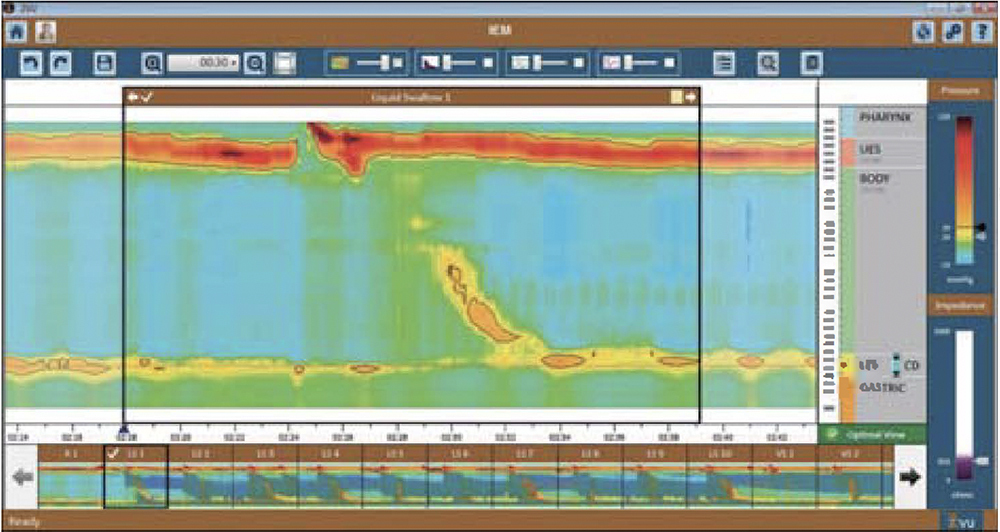1000x532 pixels.
Task: Select the Pressure panel tab
Action: (961, 91)
